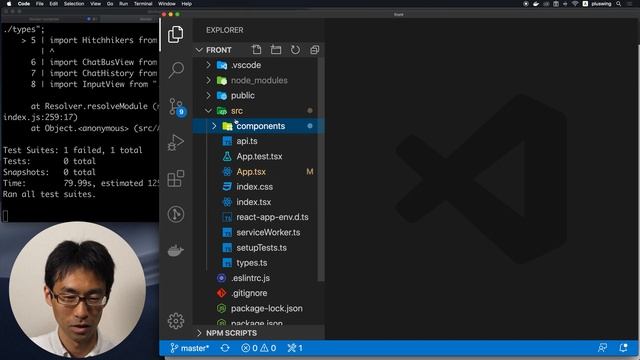Open the Explorer view in activity bar

pos(176,34)
